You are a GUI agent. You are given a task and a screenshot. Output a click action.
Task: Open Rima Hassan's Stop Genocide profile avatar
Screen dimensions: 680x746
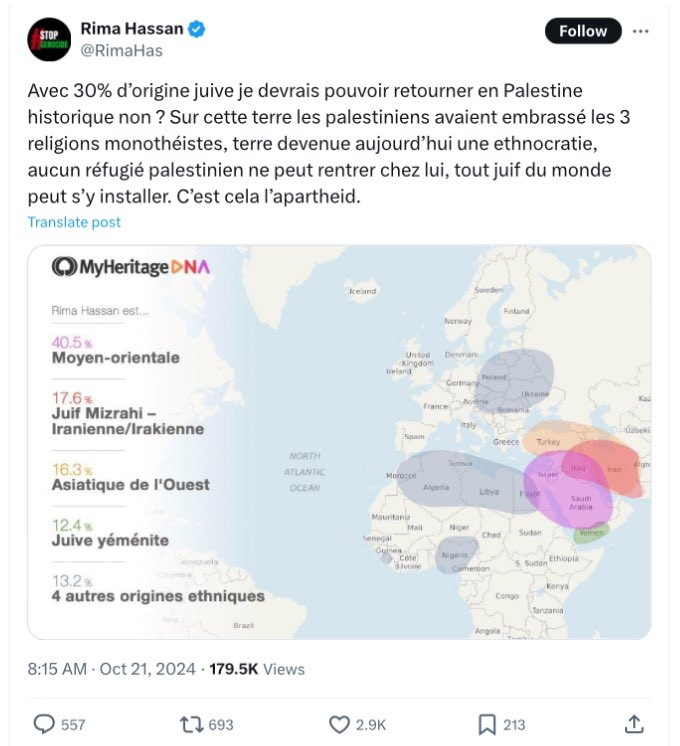point(49,40)
